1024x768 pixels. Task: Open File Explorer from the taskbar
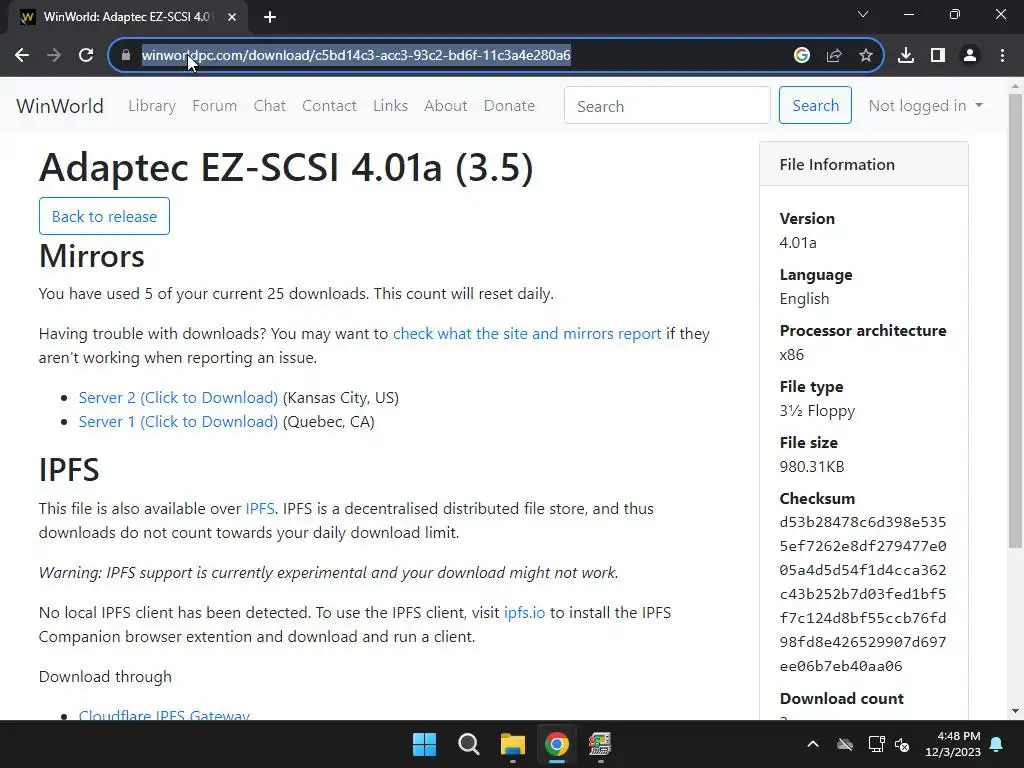click(513, 744)
